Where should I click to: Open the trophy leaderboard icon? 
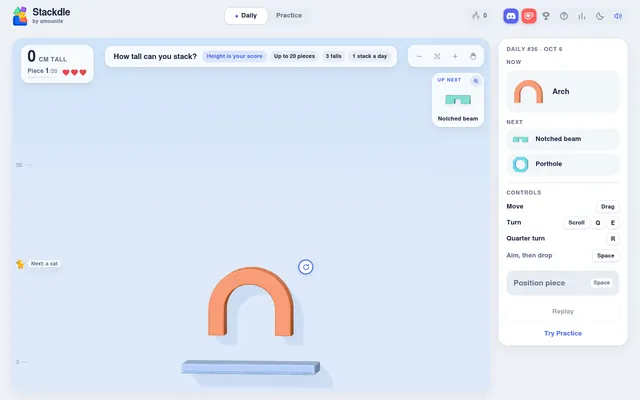[546, 16]
